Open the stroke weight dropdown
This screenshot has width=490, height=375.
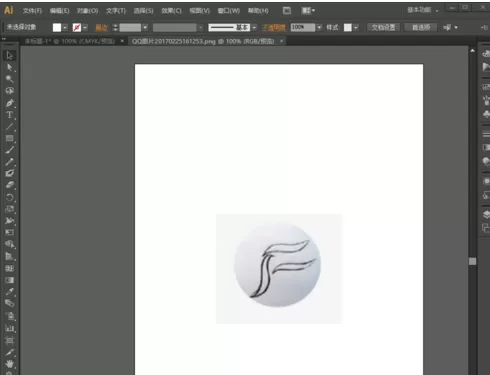(x=145, y=28)
